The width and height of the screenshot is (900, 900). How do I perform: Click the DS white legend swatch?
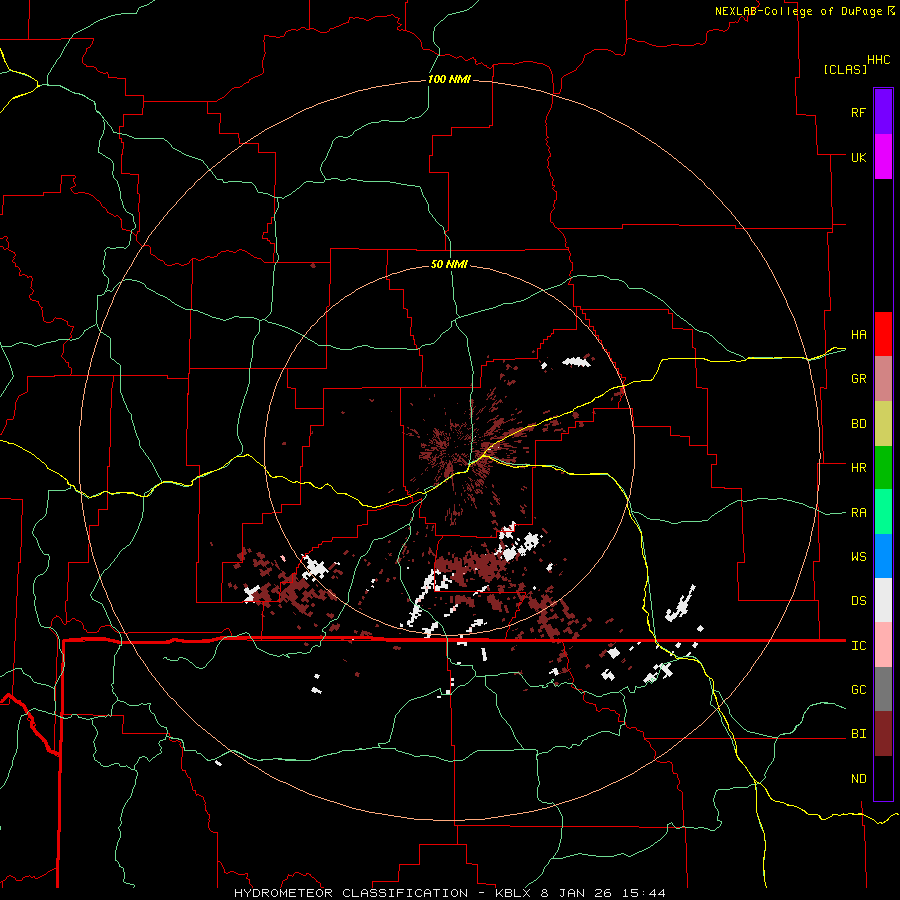tap(883, 600)
